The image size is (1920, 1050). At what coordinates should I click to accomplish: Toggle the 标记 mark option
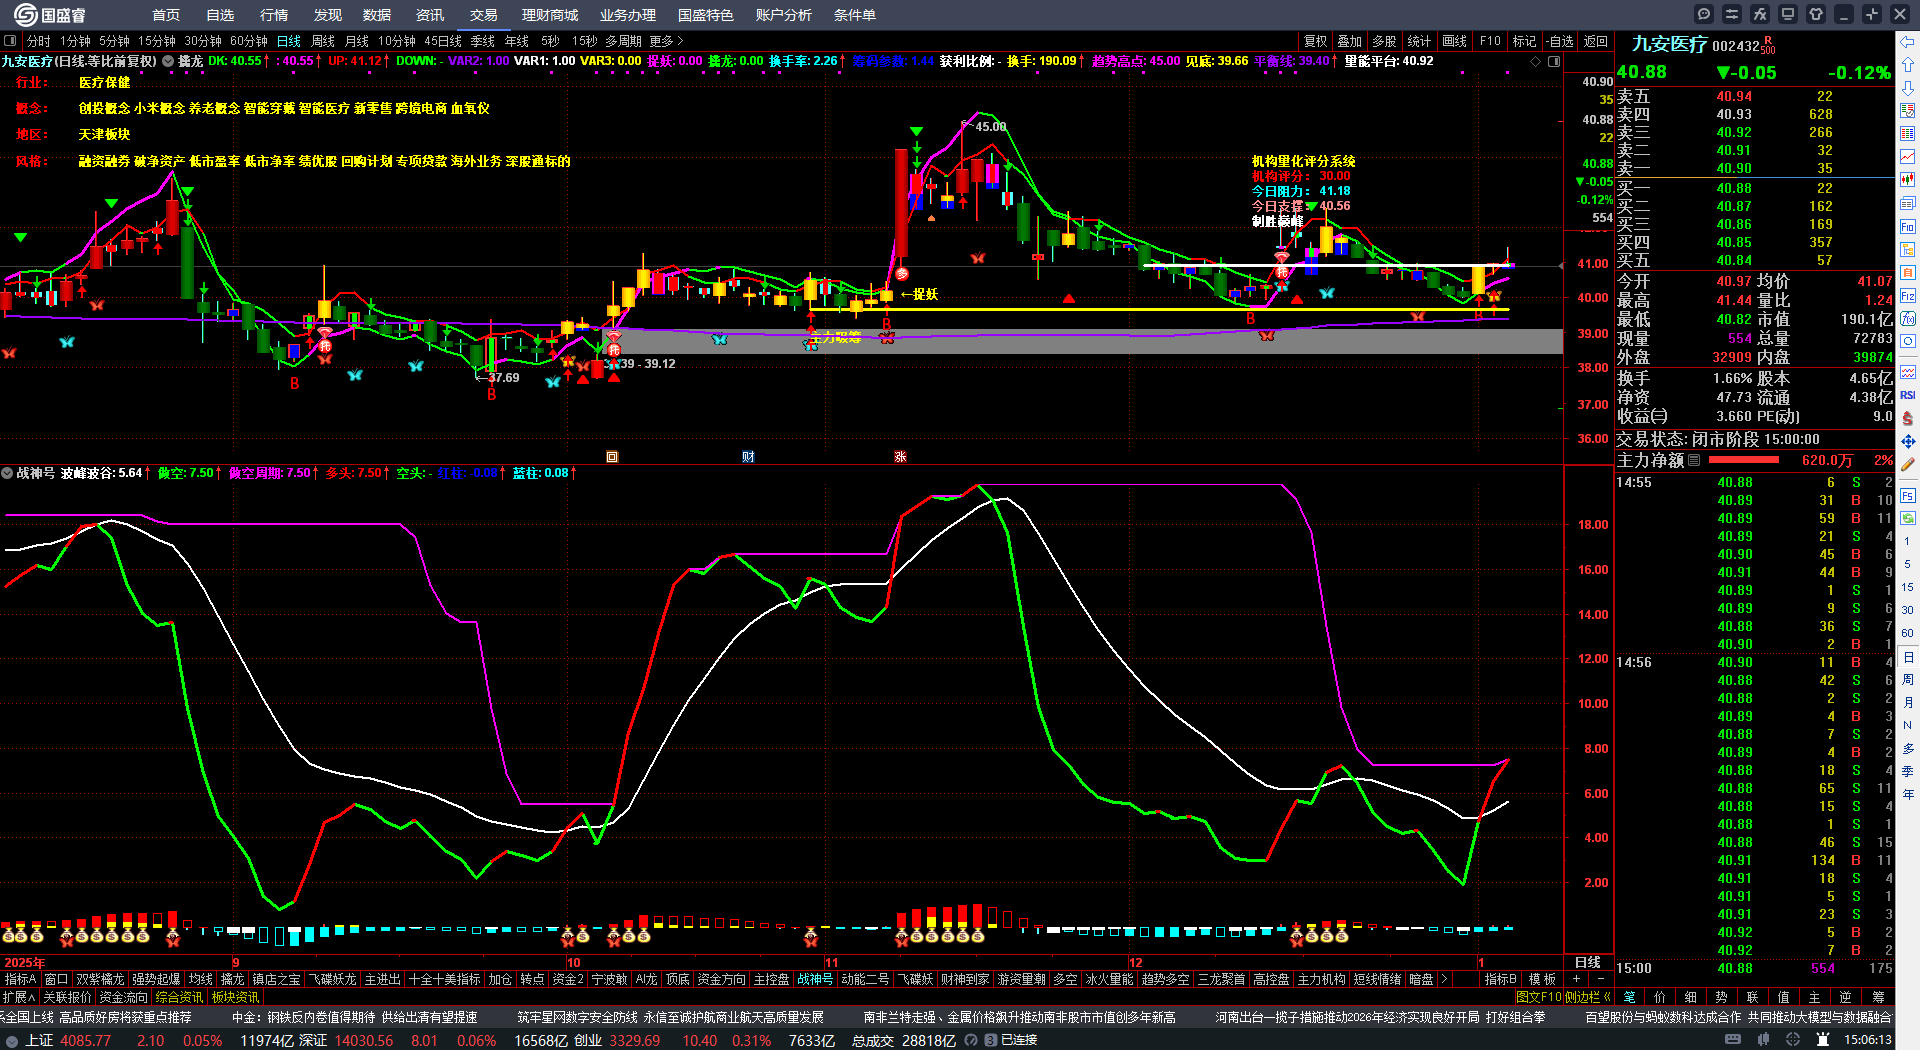(x=1524, y=41)
